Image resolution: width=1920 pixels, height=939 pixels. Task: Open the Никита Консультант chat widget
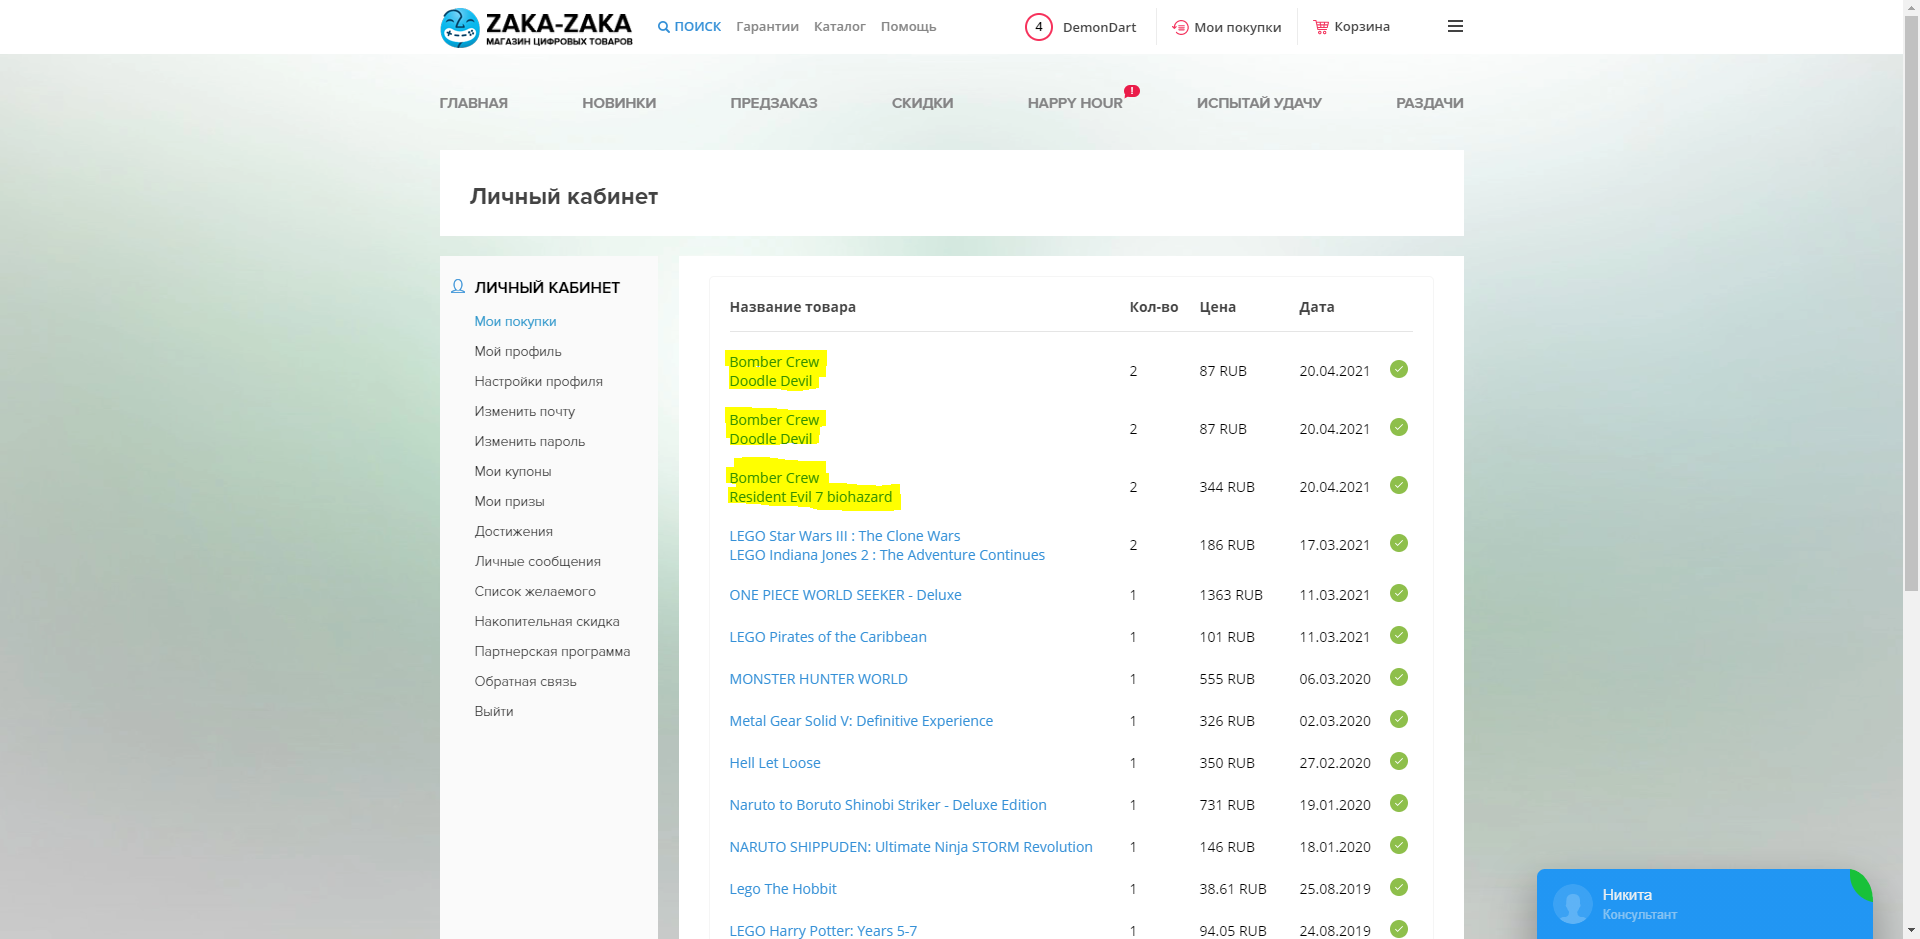[1705, 904]
